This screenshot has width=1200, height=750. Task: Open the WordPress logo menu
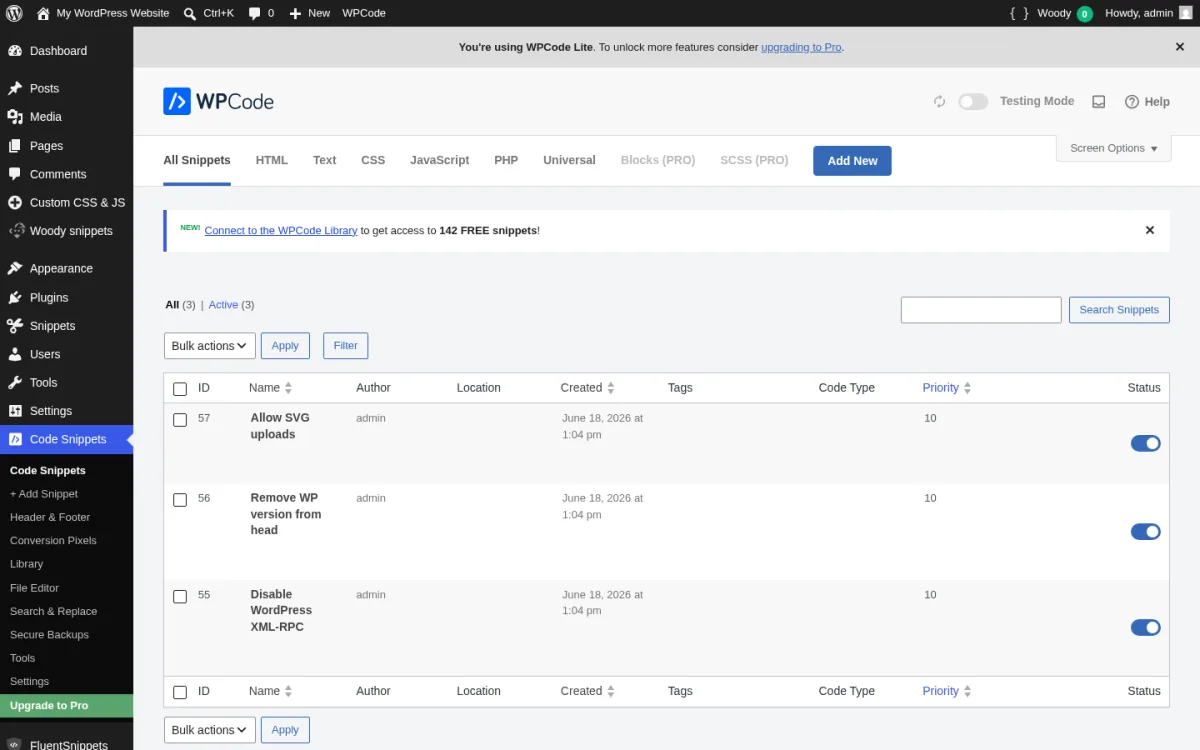[14, 13]
